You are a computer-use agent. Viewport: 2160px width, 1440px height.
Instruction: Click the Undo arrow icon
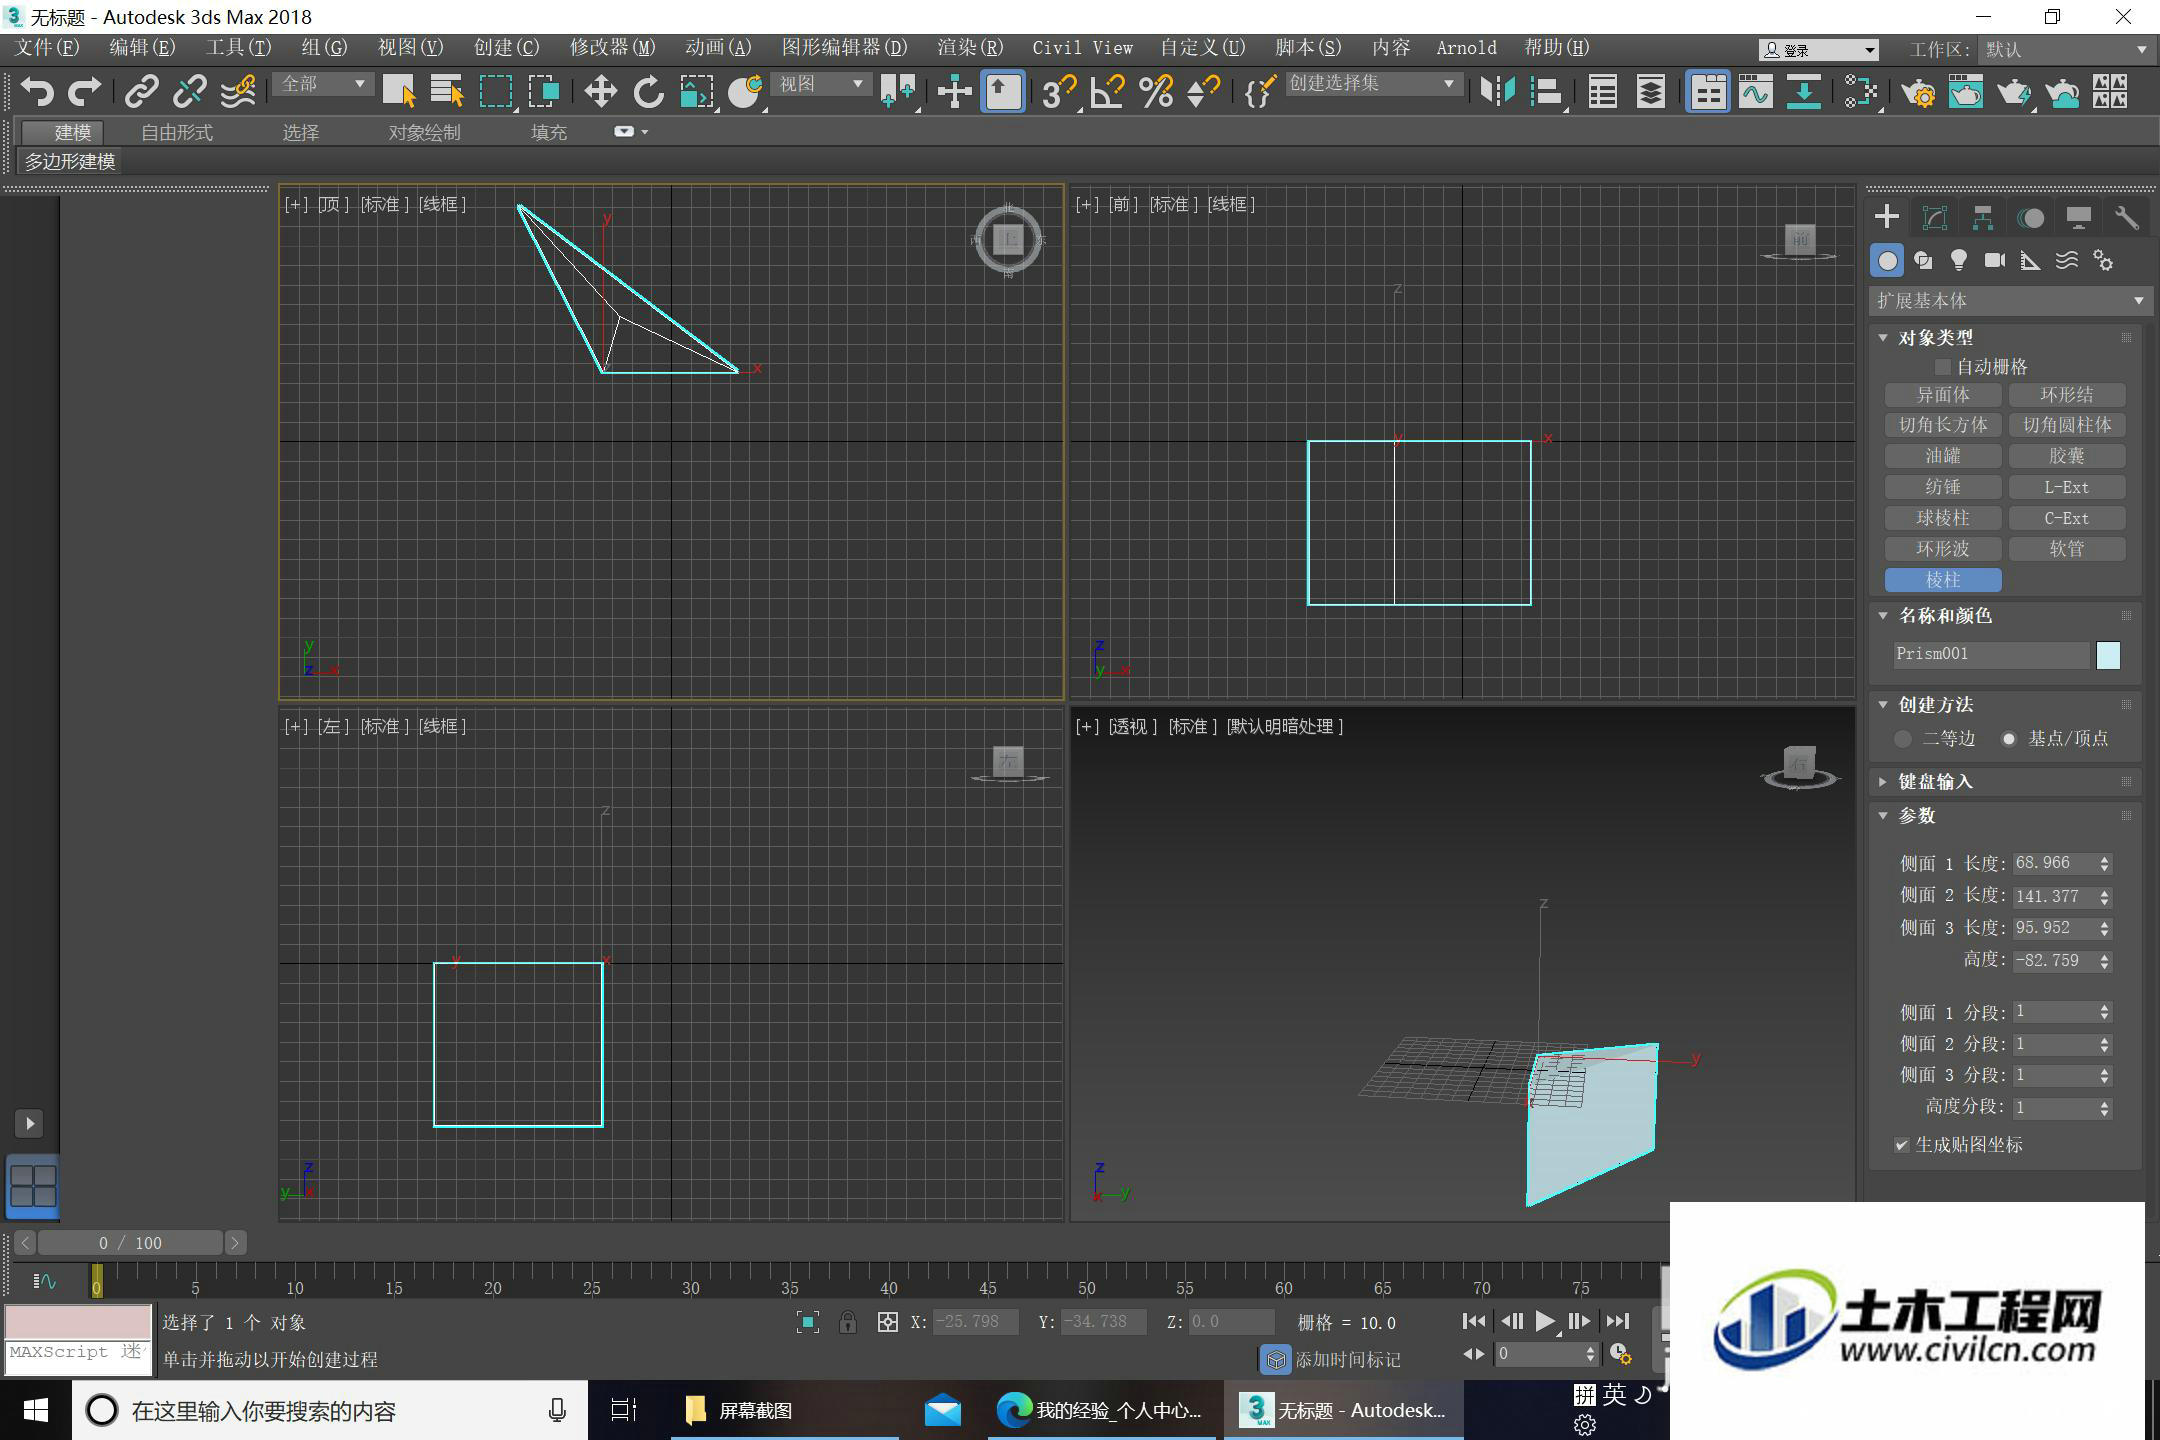pyautogui.click(x=37, y=92)
